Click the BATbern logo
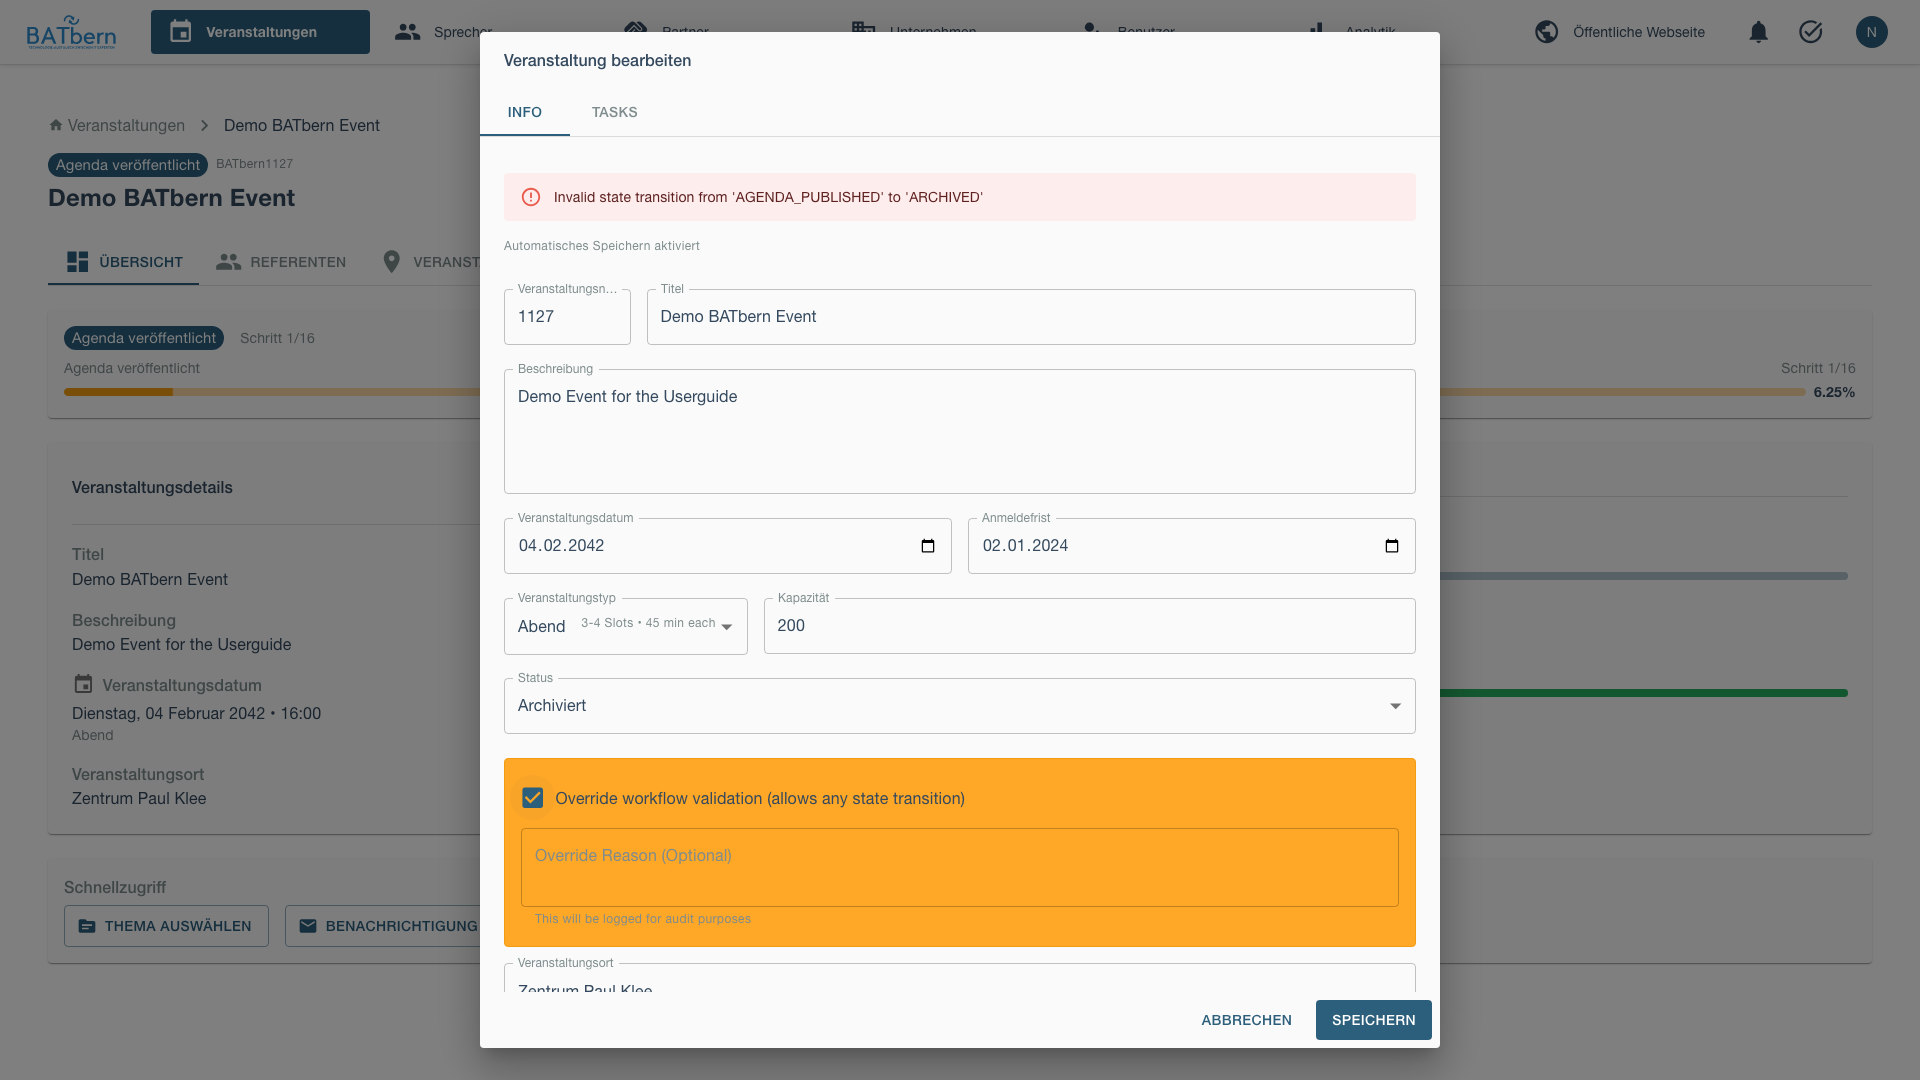 [x=71, y=32]
